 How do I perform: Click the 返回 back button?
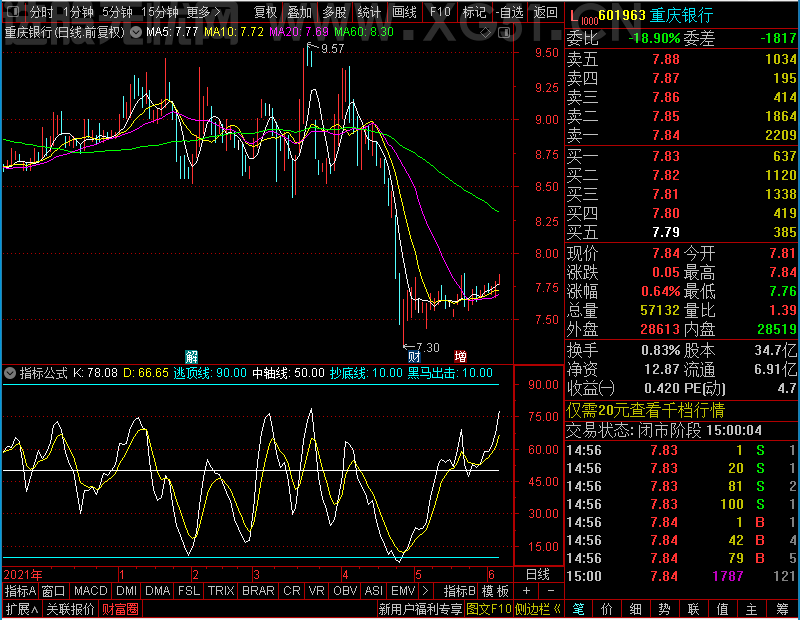(x=545, y=12)
